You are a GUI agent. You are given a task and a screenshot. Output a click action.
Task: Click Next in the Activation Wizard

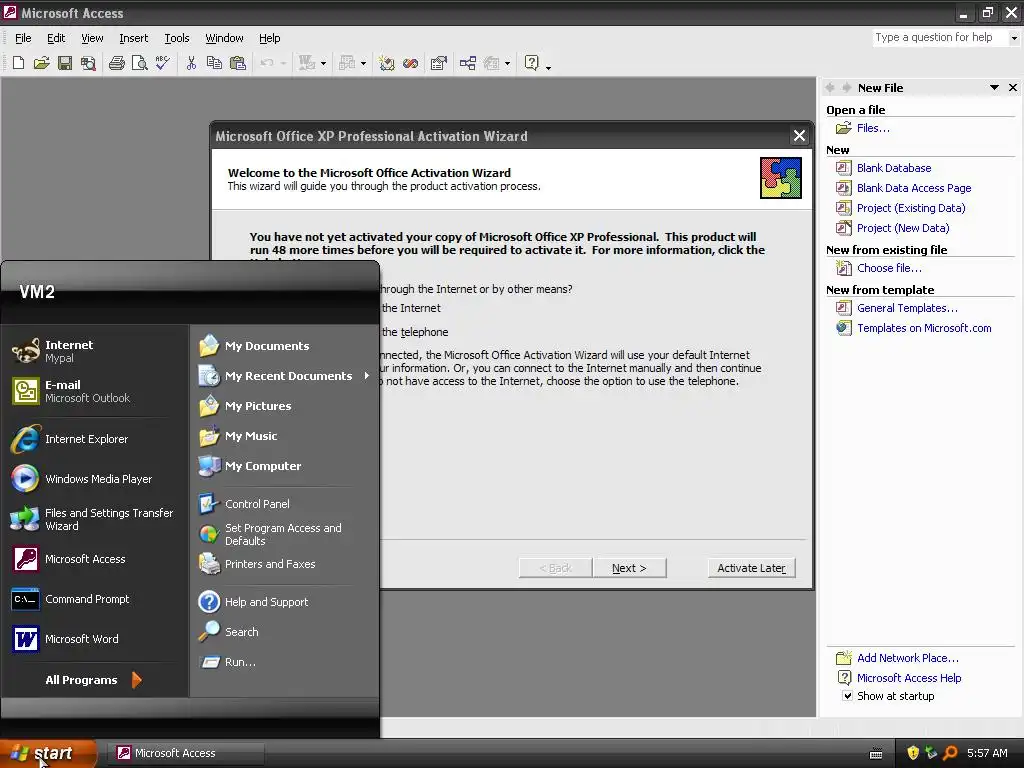[x=629, y=568]
